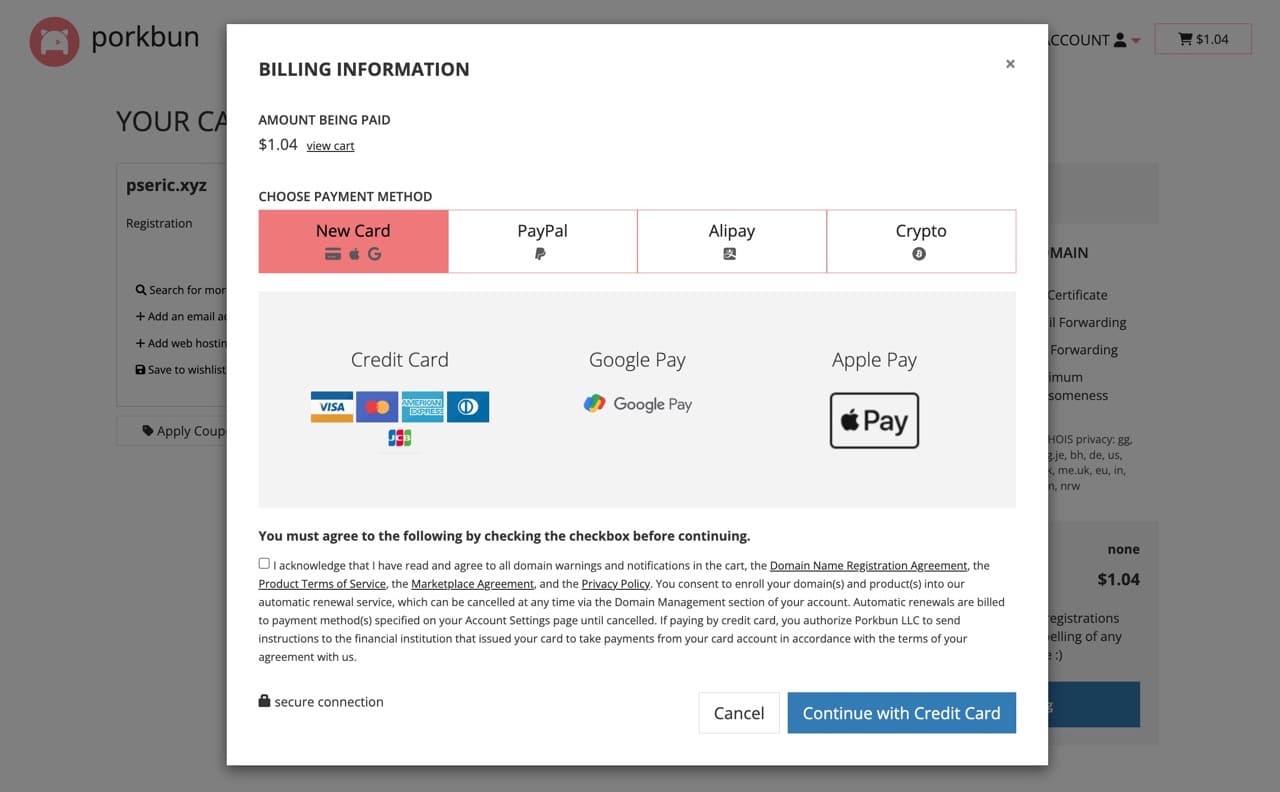1280x792 pixels.
Task: Open the Product Terms of Service link
Action: [x=322, y=584]
